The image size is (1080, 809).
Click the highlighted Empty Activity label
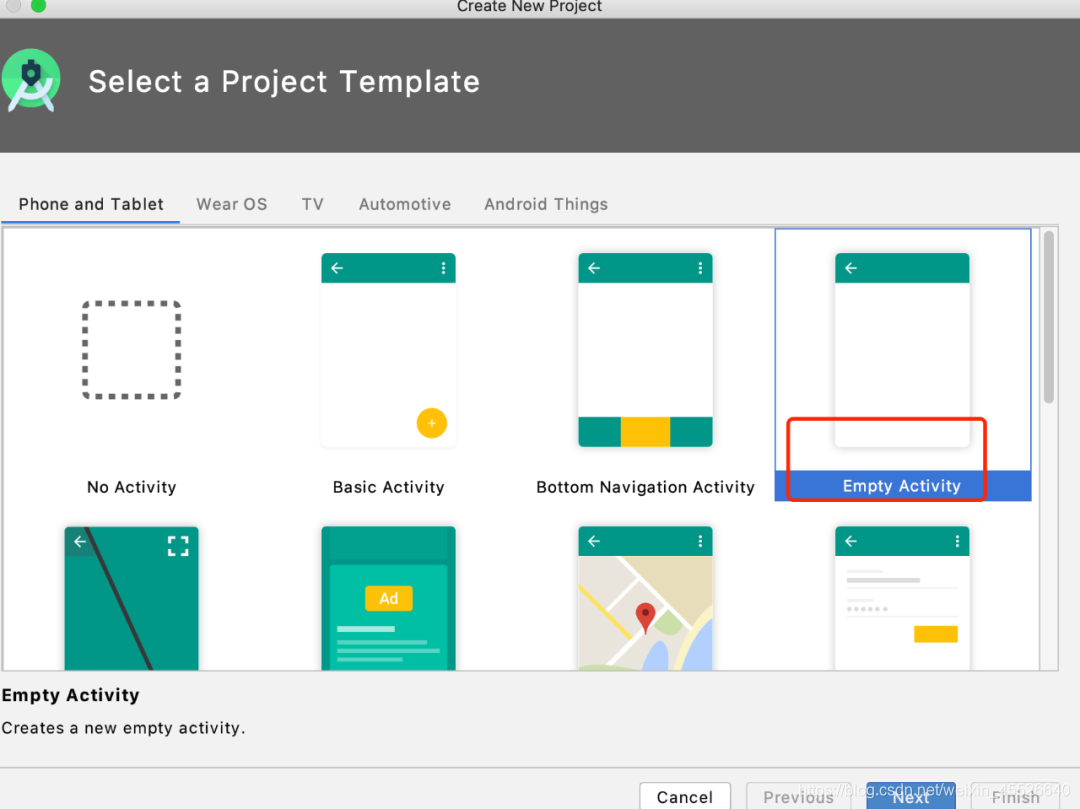902,486
